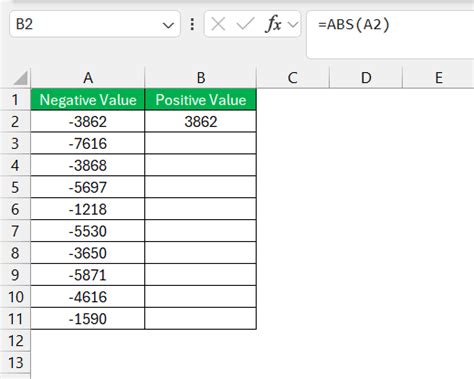Select the Negative Value header cell
Screen dimensions: 474x379
(x=88, y=100)
